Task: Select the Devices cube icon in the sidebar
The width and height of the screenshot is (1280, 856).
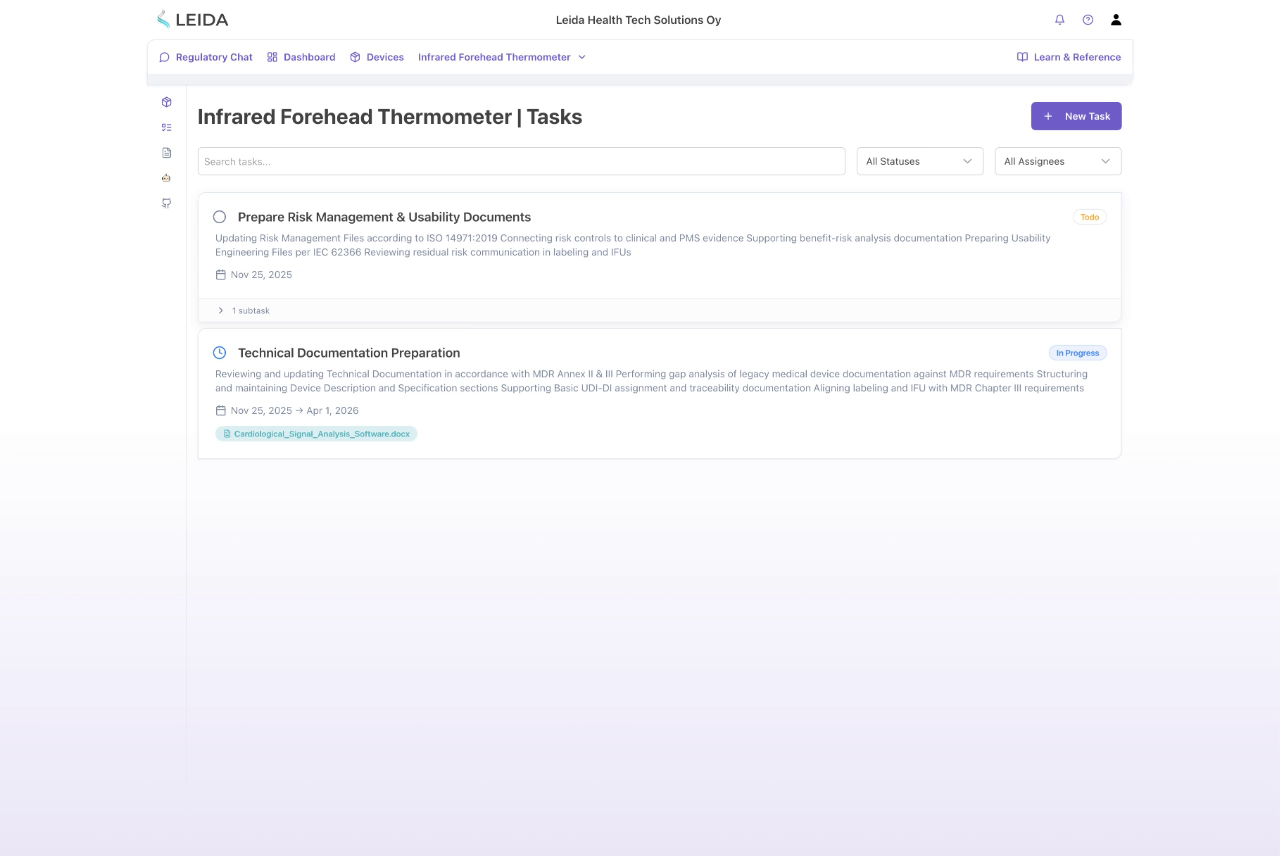Action: pos(166,102)
